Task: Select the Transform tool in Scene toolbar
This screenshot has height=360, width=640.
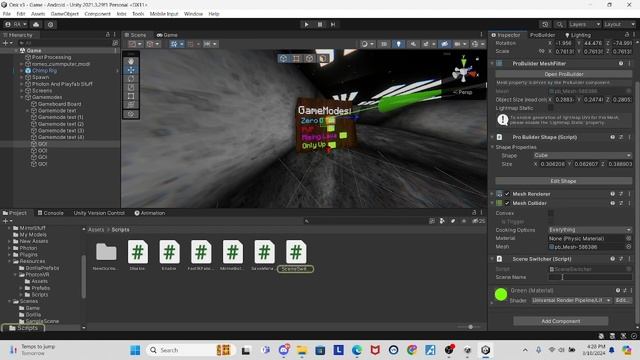Action: click(x=131, y=105)
